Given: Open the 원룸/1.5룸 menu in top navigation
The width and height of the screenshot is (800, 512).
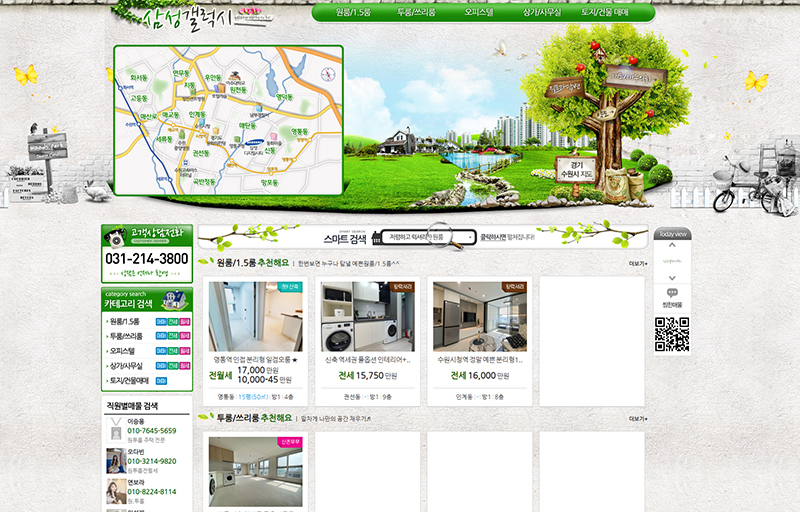Looking at the screenshot, I should click(x=354, y=13).
